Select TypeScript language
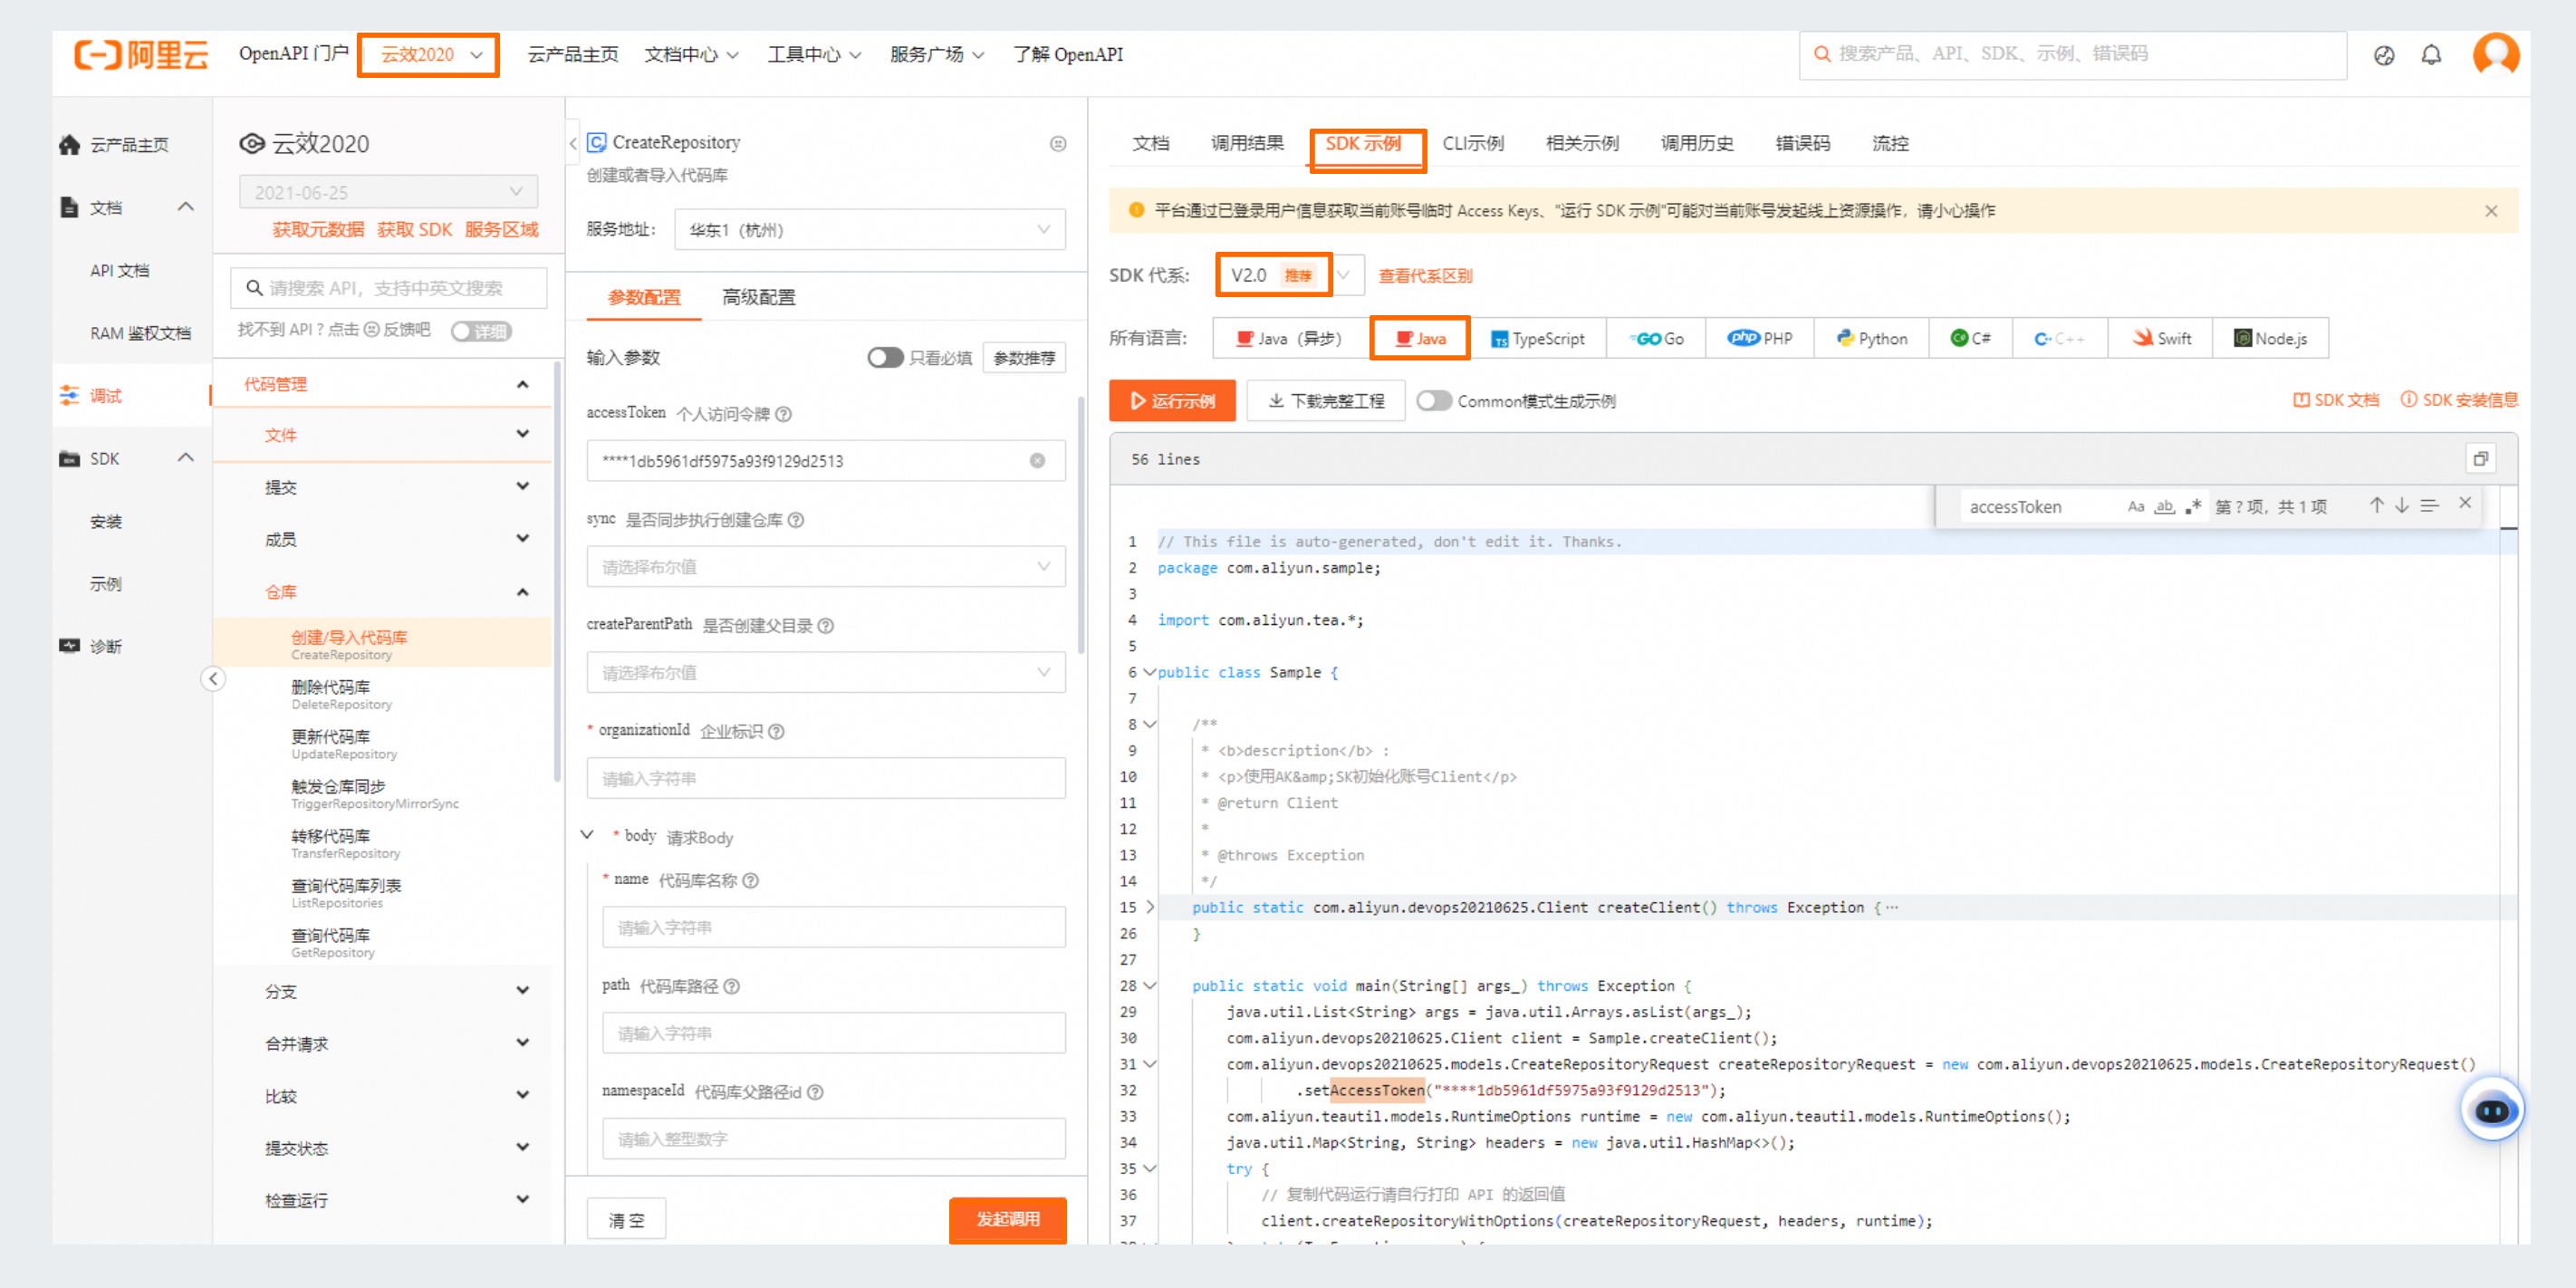The width and height of the screenshot is (2576, 1288). coord(1538,339)
